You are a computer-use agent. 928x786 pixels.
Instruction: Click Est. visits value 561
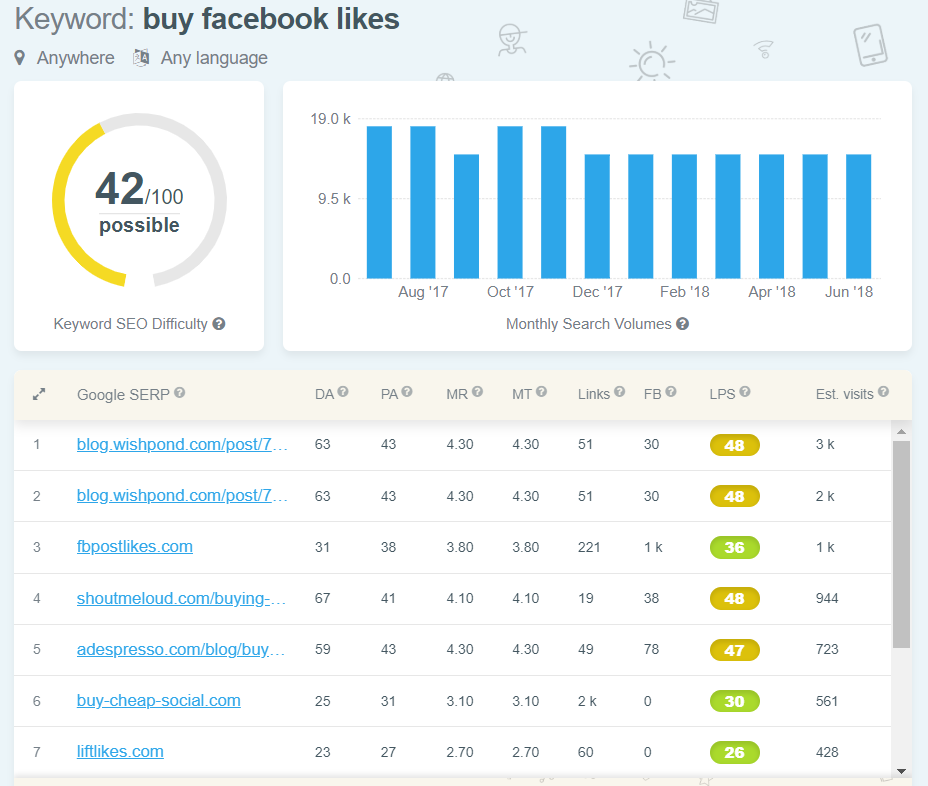(827, 701)
